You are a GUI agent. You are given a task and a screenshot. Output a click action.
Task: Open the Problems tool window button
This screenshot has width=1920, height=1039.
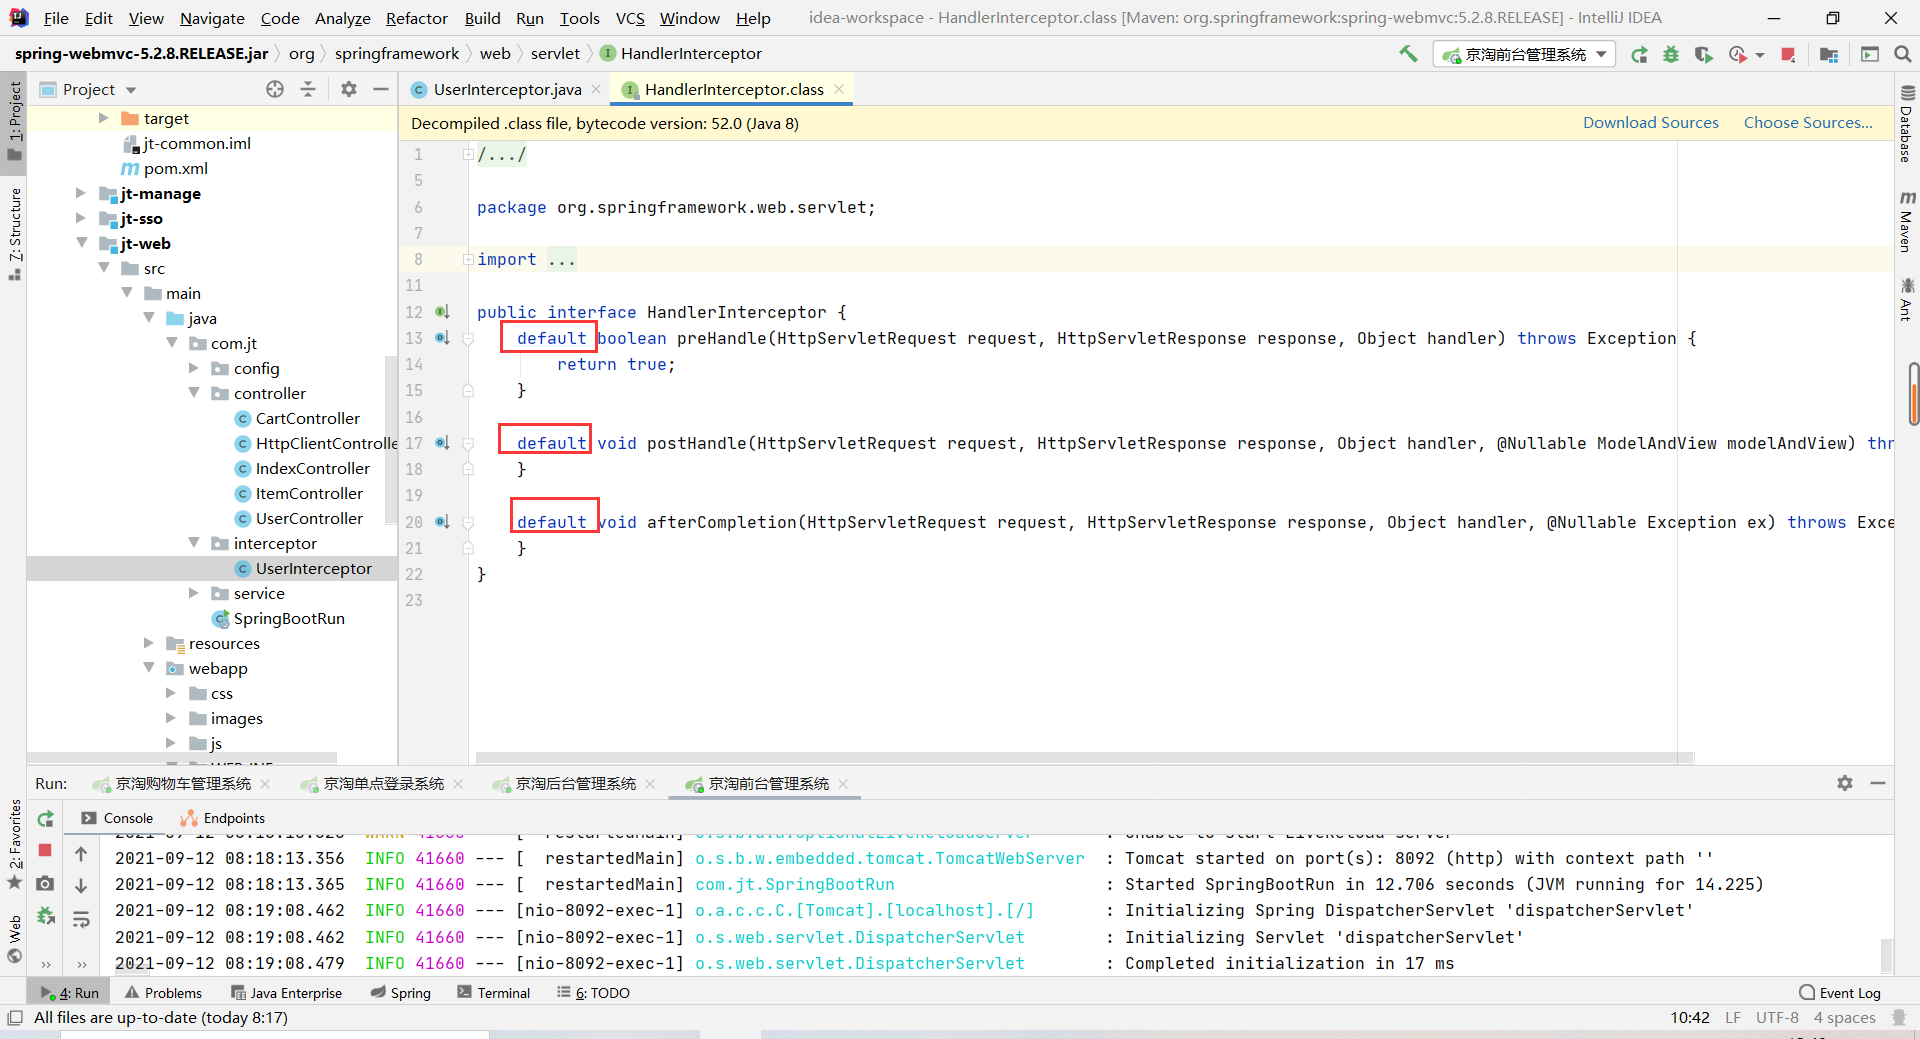tap(163, 992)
